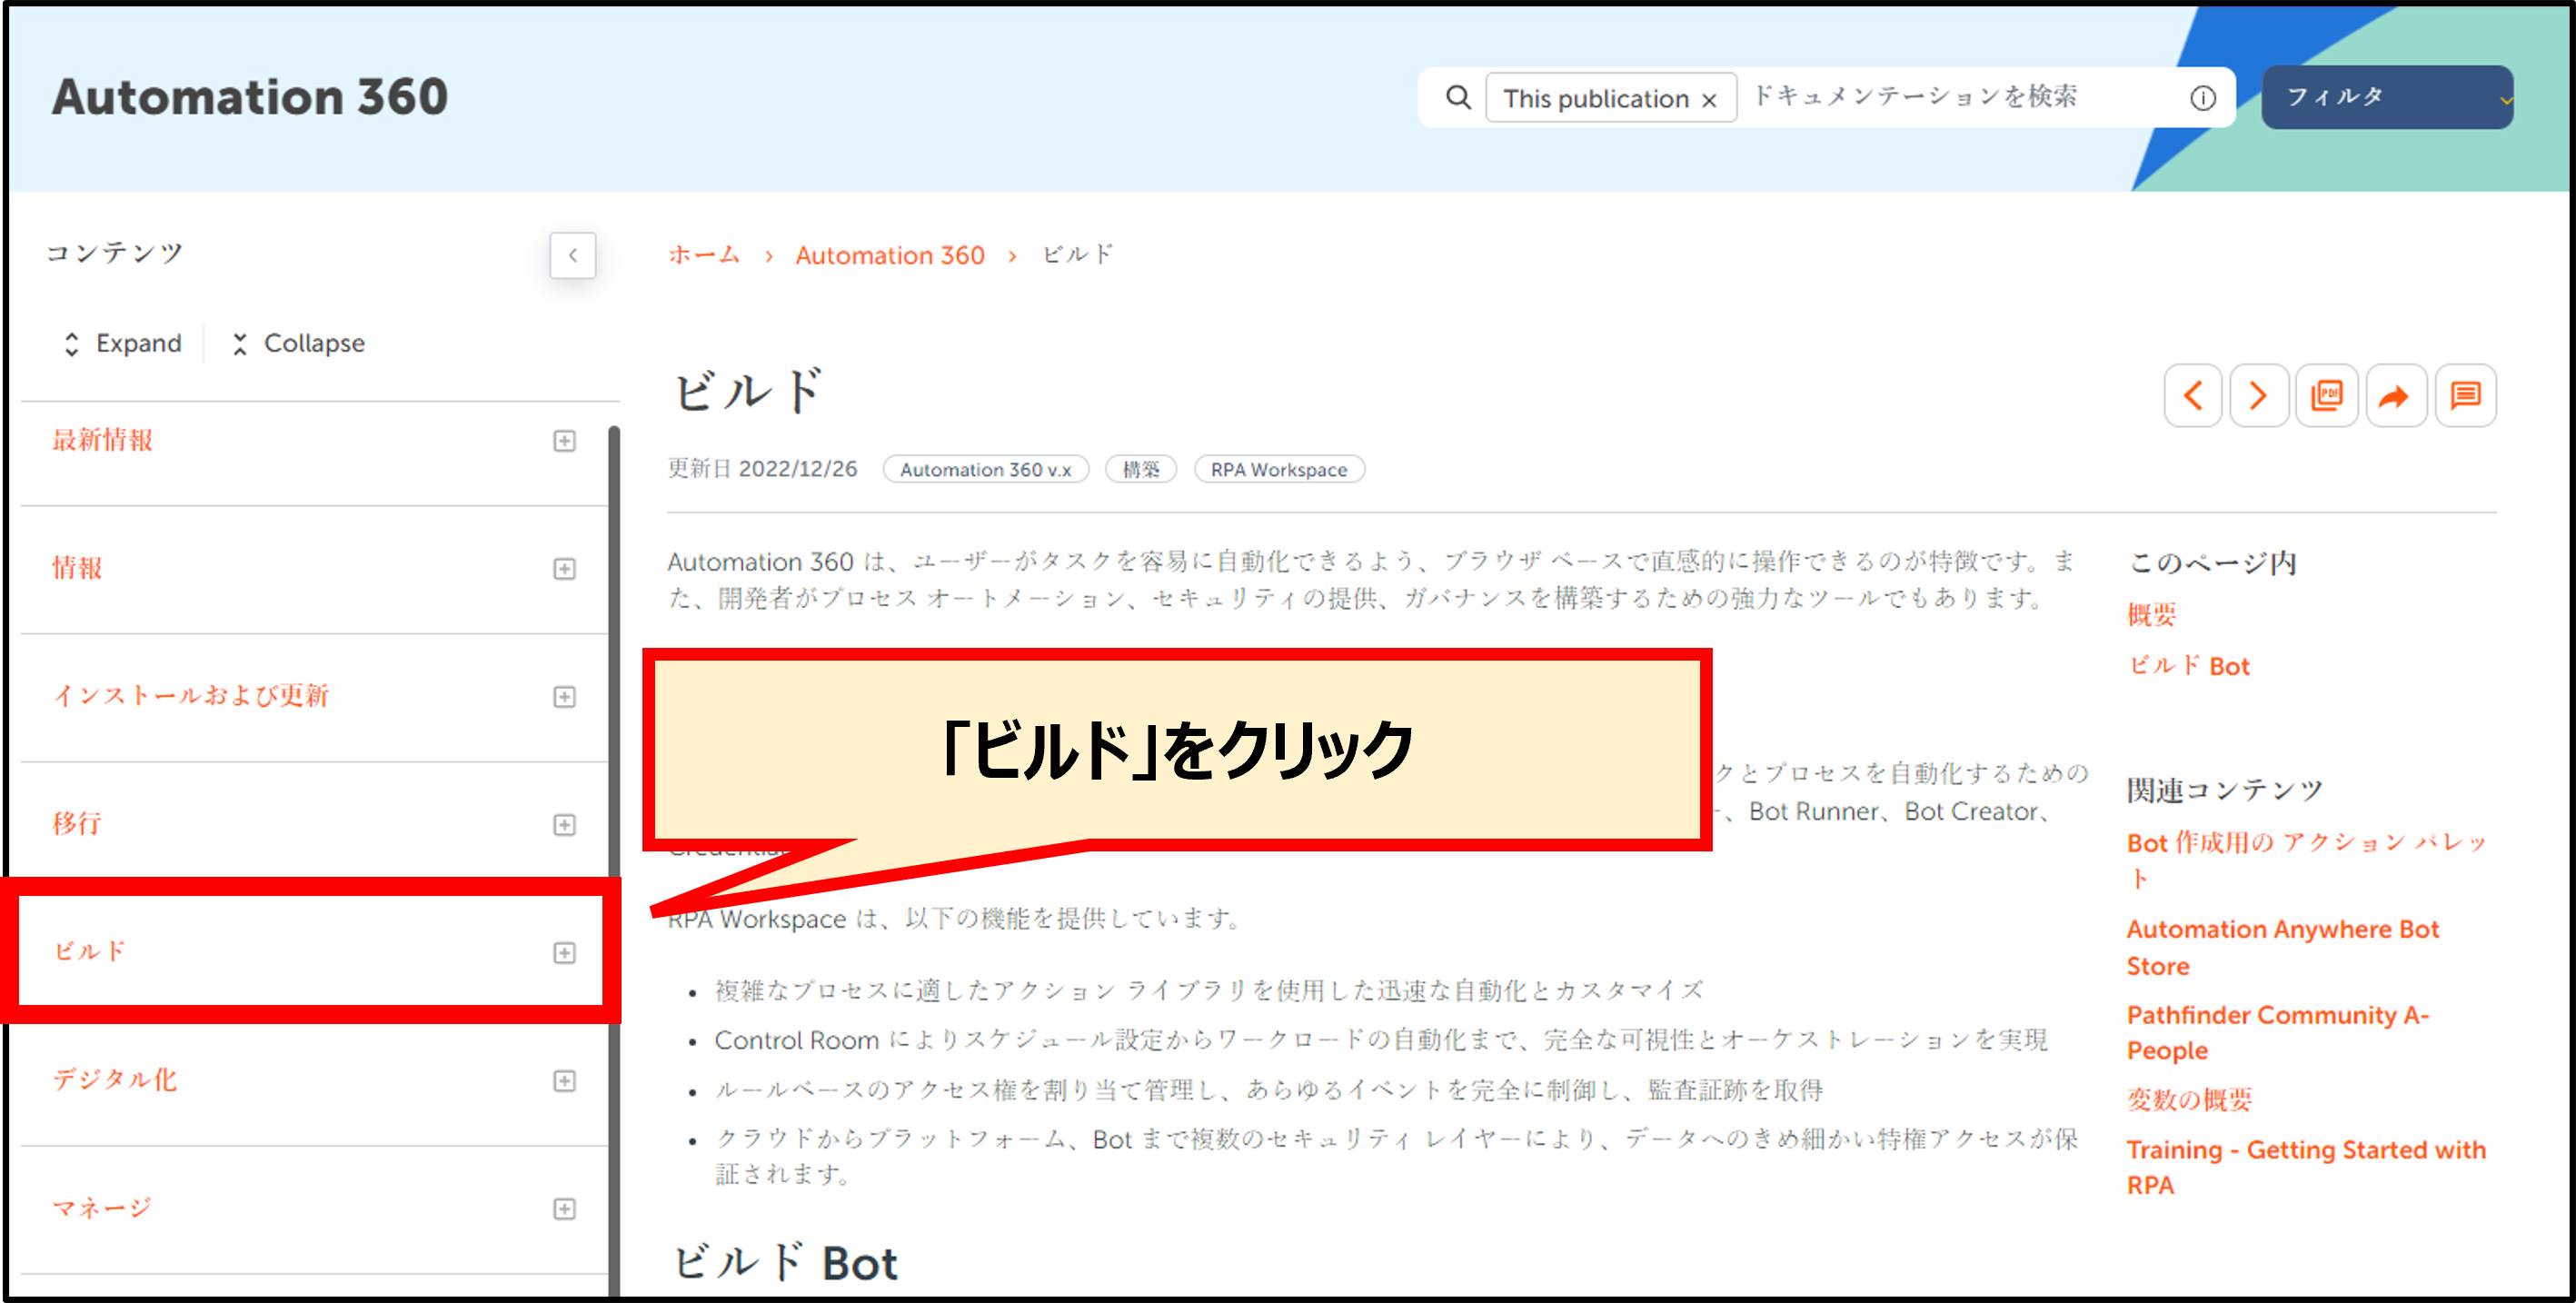Viewport: 2576px width, 1303px height.
Task: Click the PDF export icon
Action: tap(2327, 396)
